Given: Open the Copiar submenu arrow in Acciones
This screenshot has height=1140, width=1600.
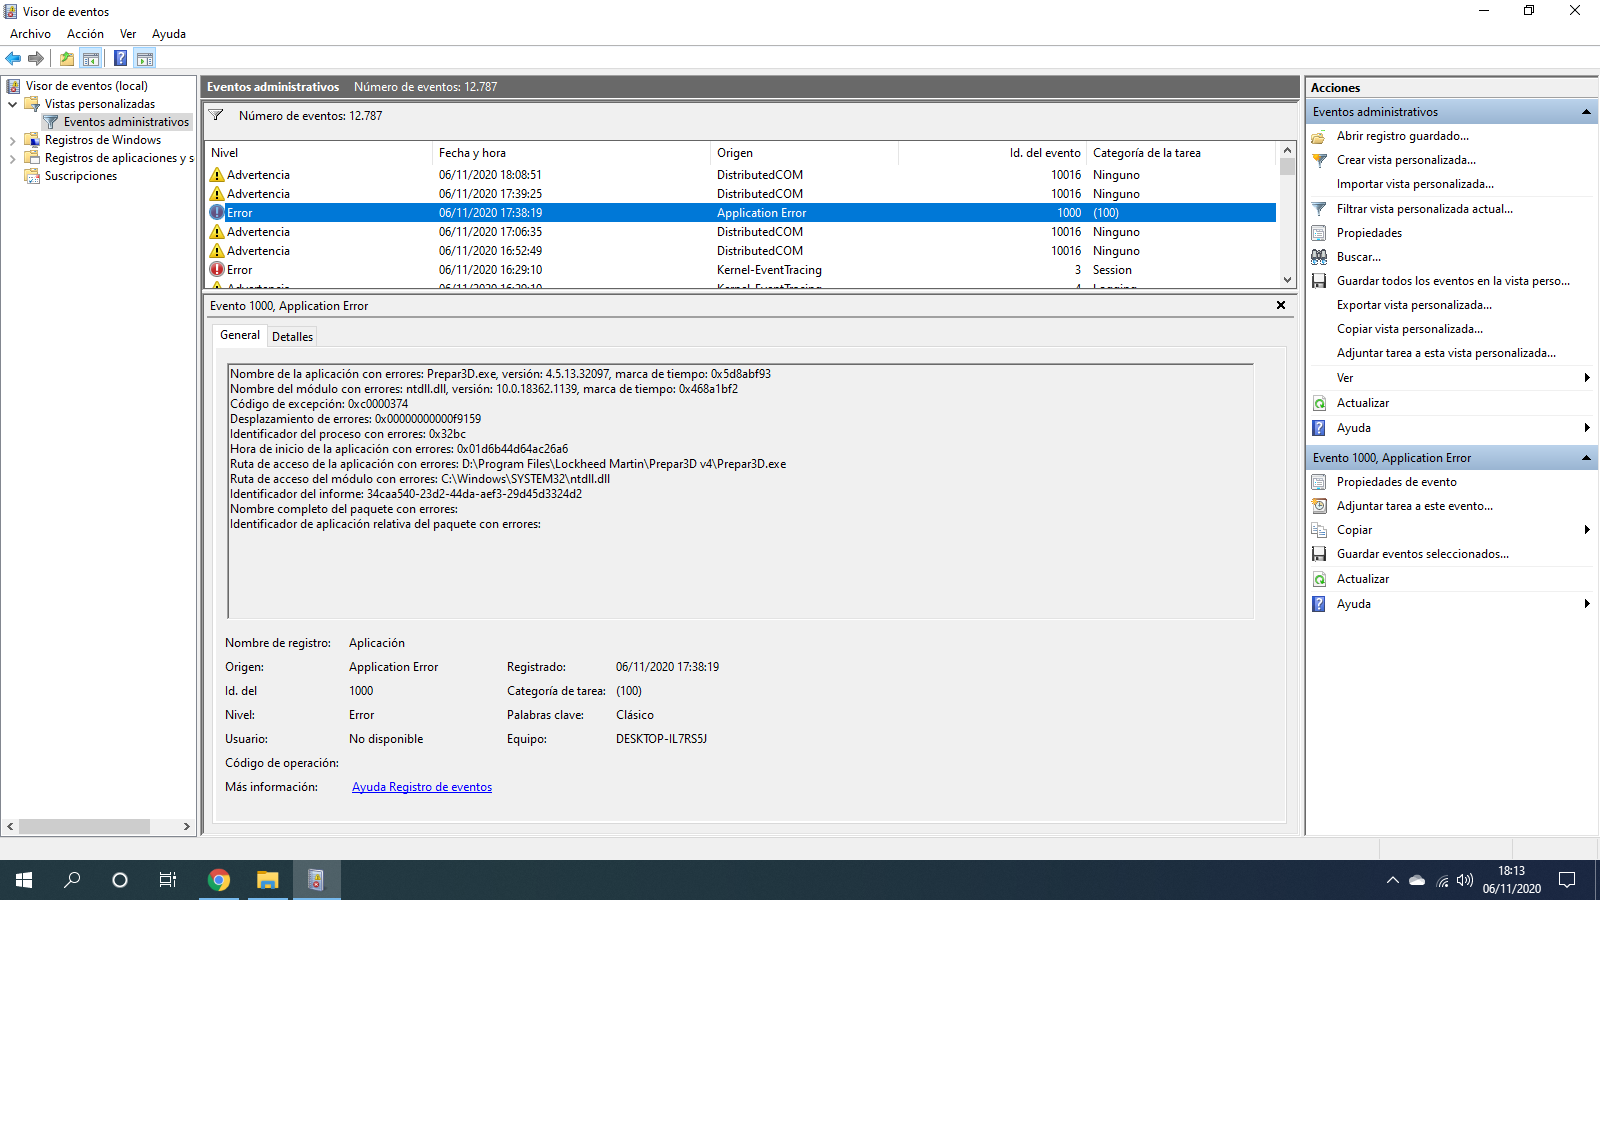Looking at the screenshot, I should click(x=1587, y=530).
